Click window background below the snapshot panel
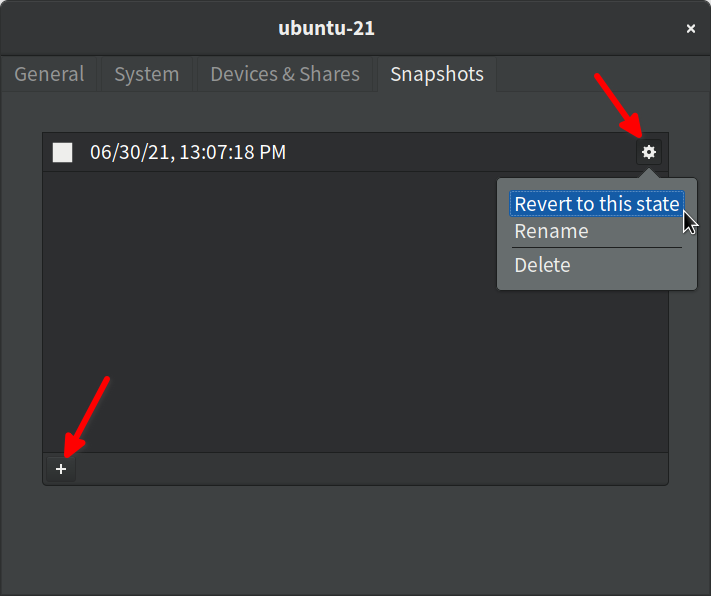711x596 pixels. click(356, 540)
